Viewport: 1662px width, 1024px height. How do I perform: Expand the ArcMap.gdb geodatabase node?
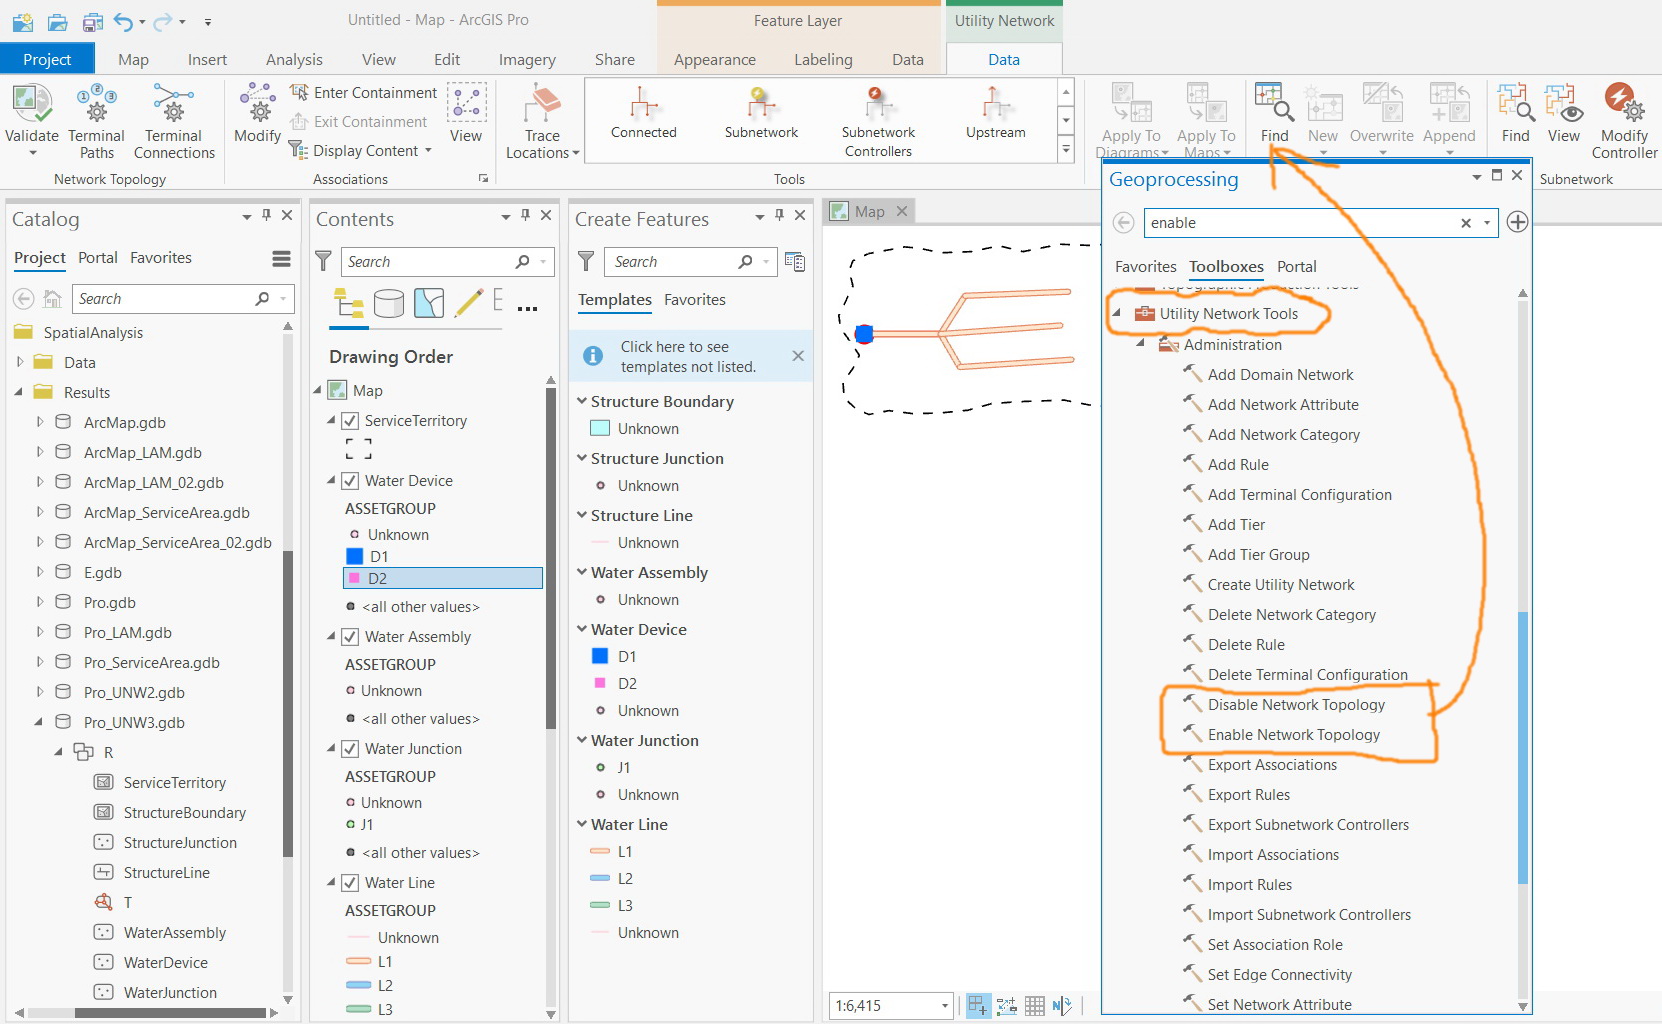pos(40,422)
